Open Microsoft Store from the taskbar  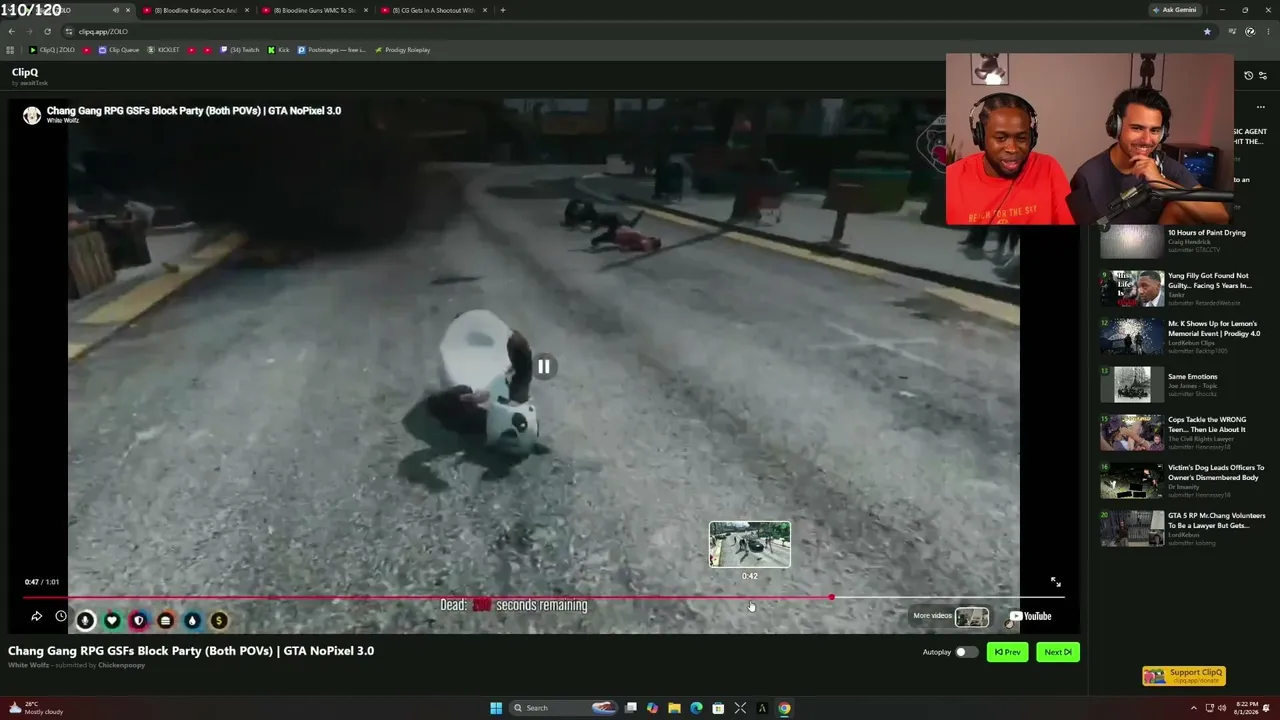coord(718,708)
